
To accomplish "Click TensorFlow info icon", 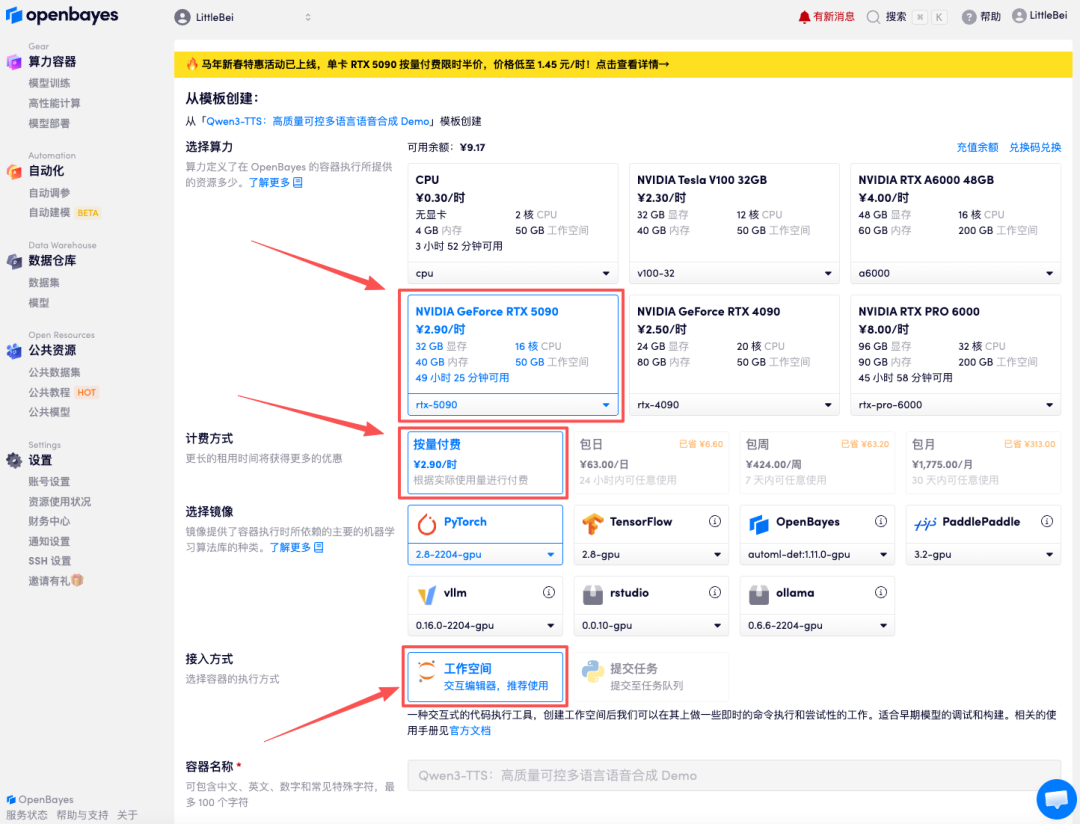I will [x=715, y=522].
